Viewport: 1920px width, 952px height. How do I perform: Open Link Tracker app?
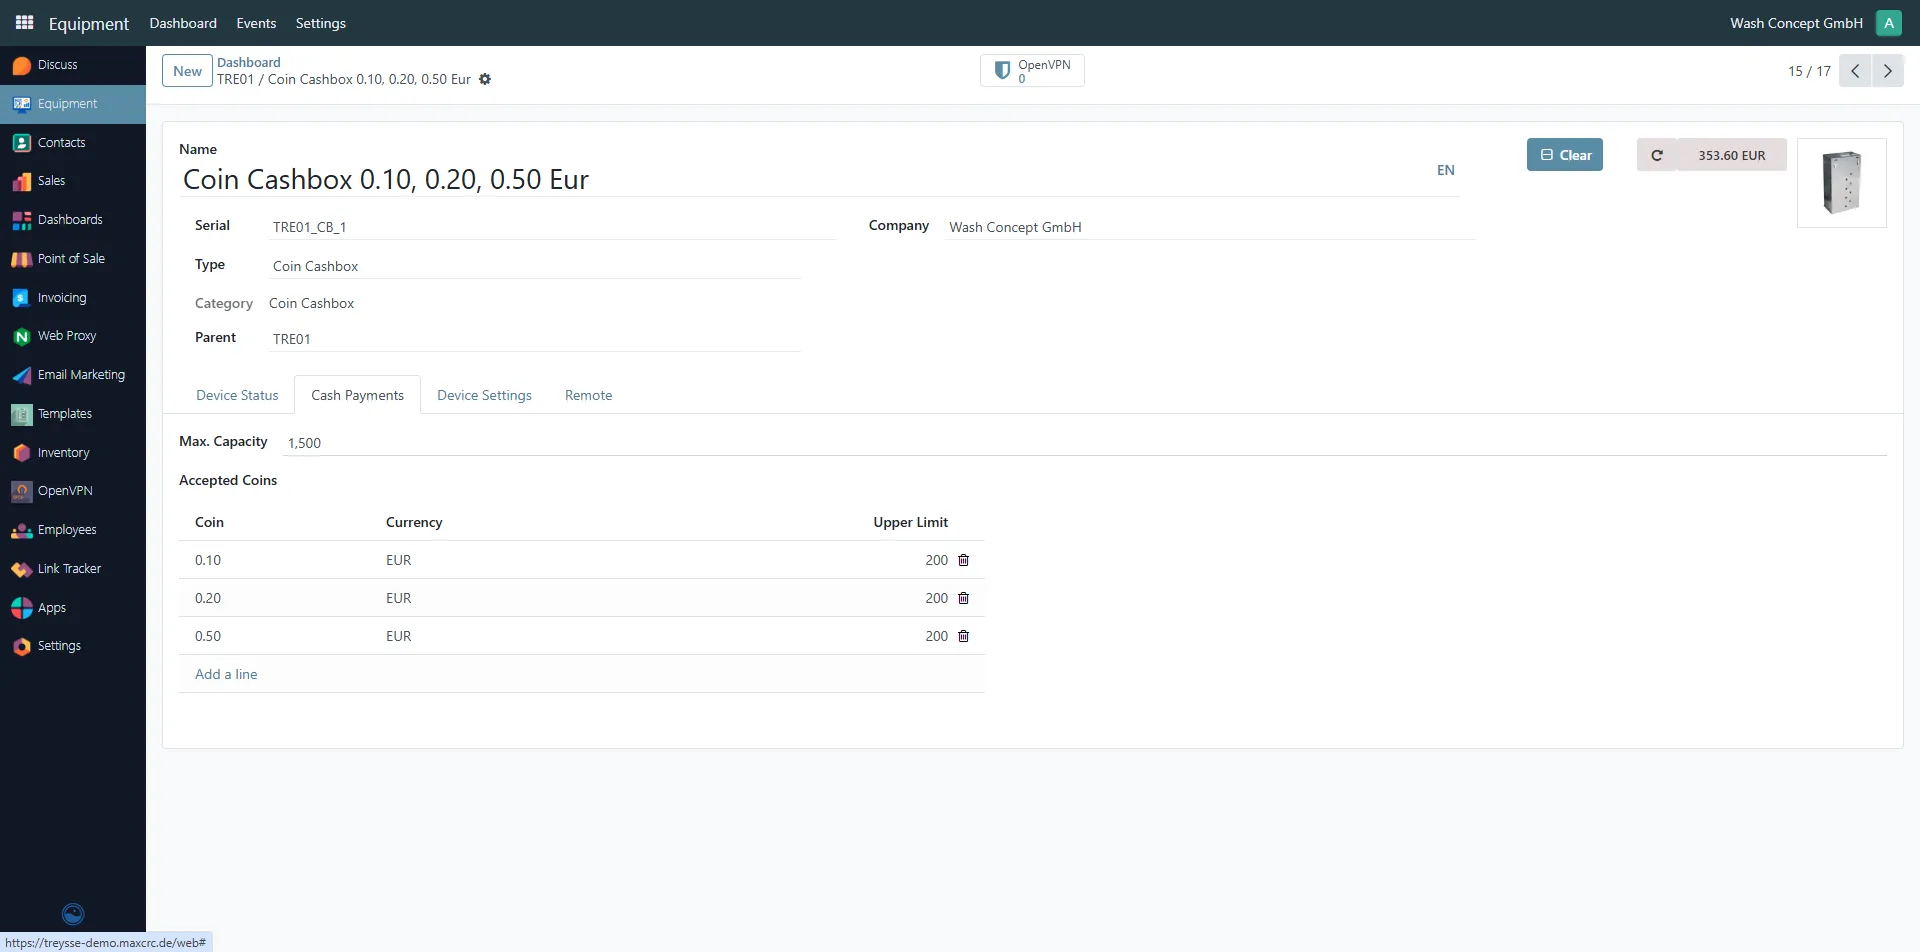[73, 569]
